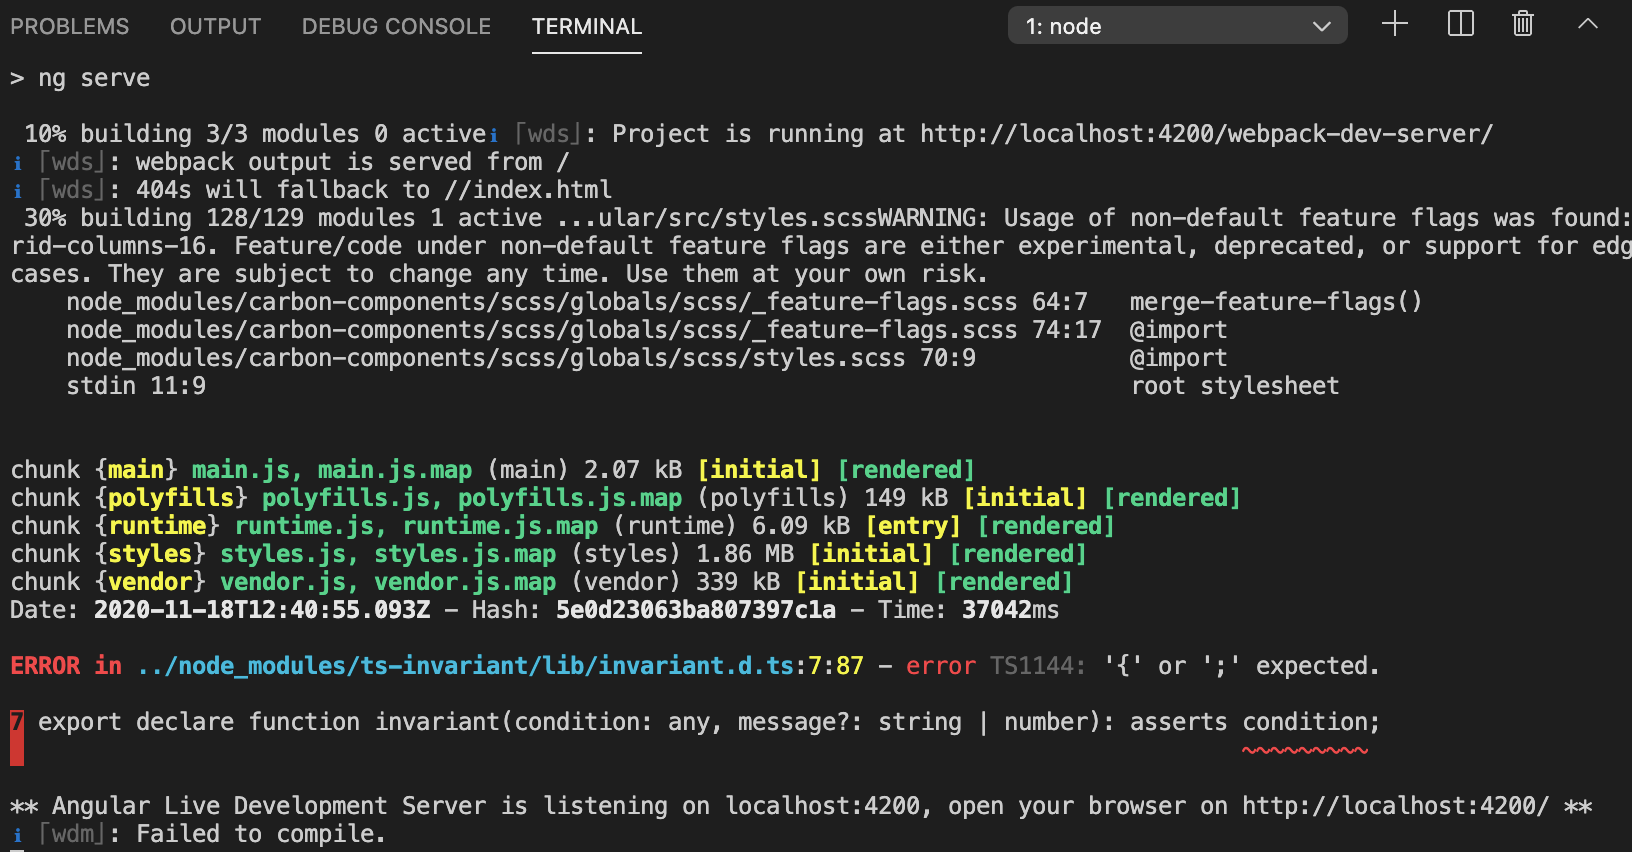Click 'root stylesheet' text
This screenshot has width=1632, height=852.
tap(1235, 386)
